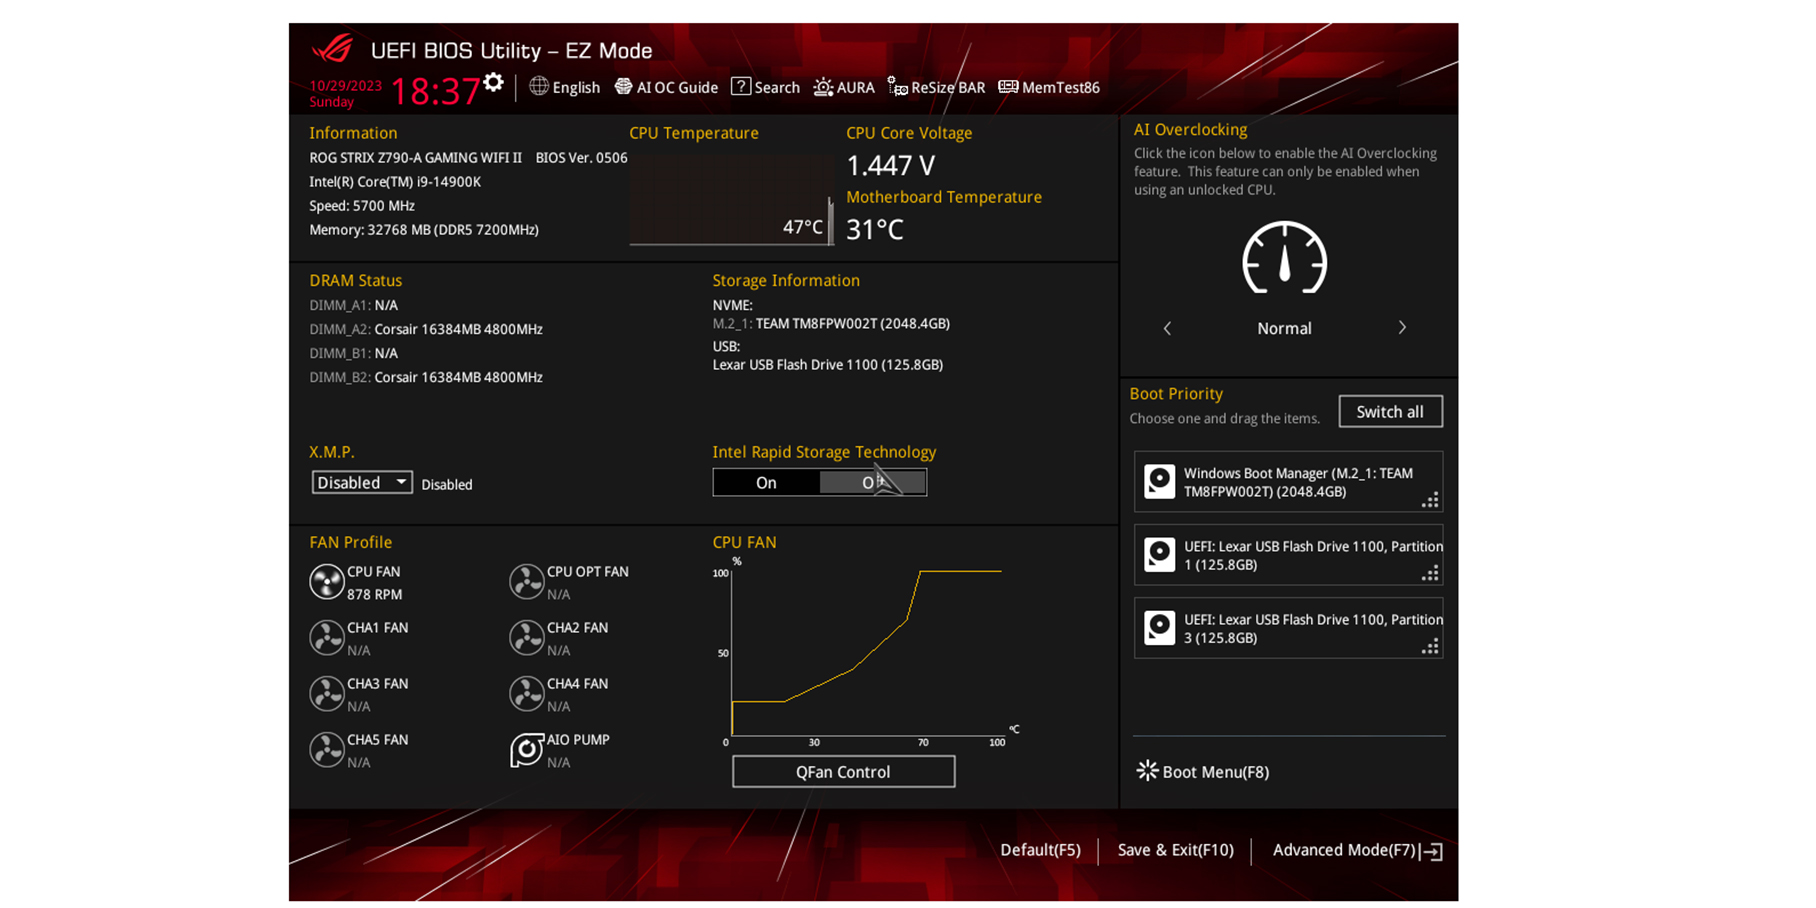Click the BIOS Ver. 0506 text
This screenshot has height=908, width=1816.
point(581,158)
